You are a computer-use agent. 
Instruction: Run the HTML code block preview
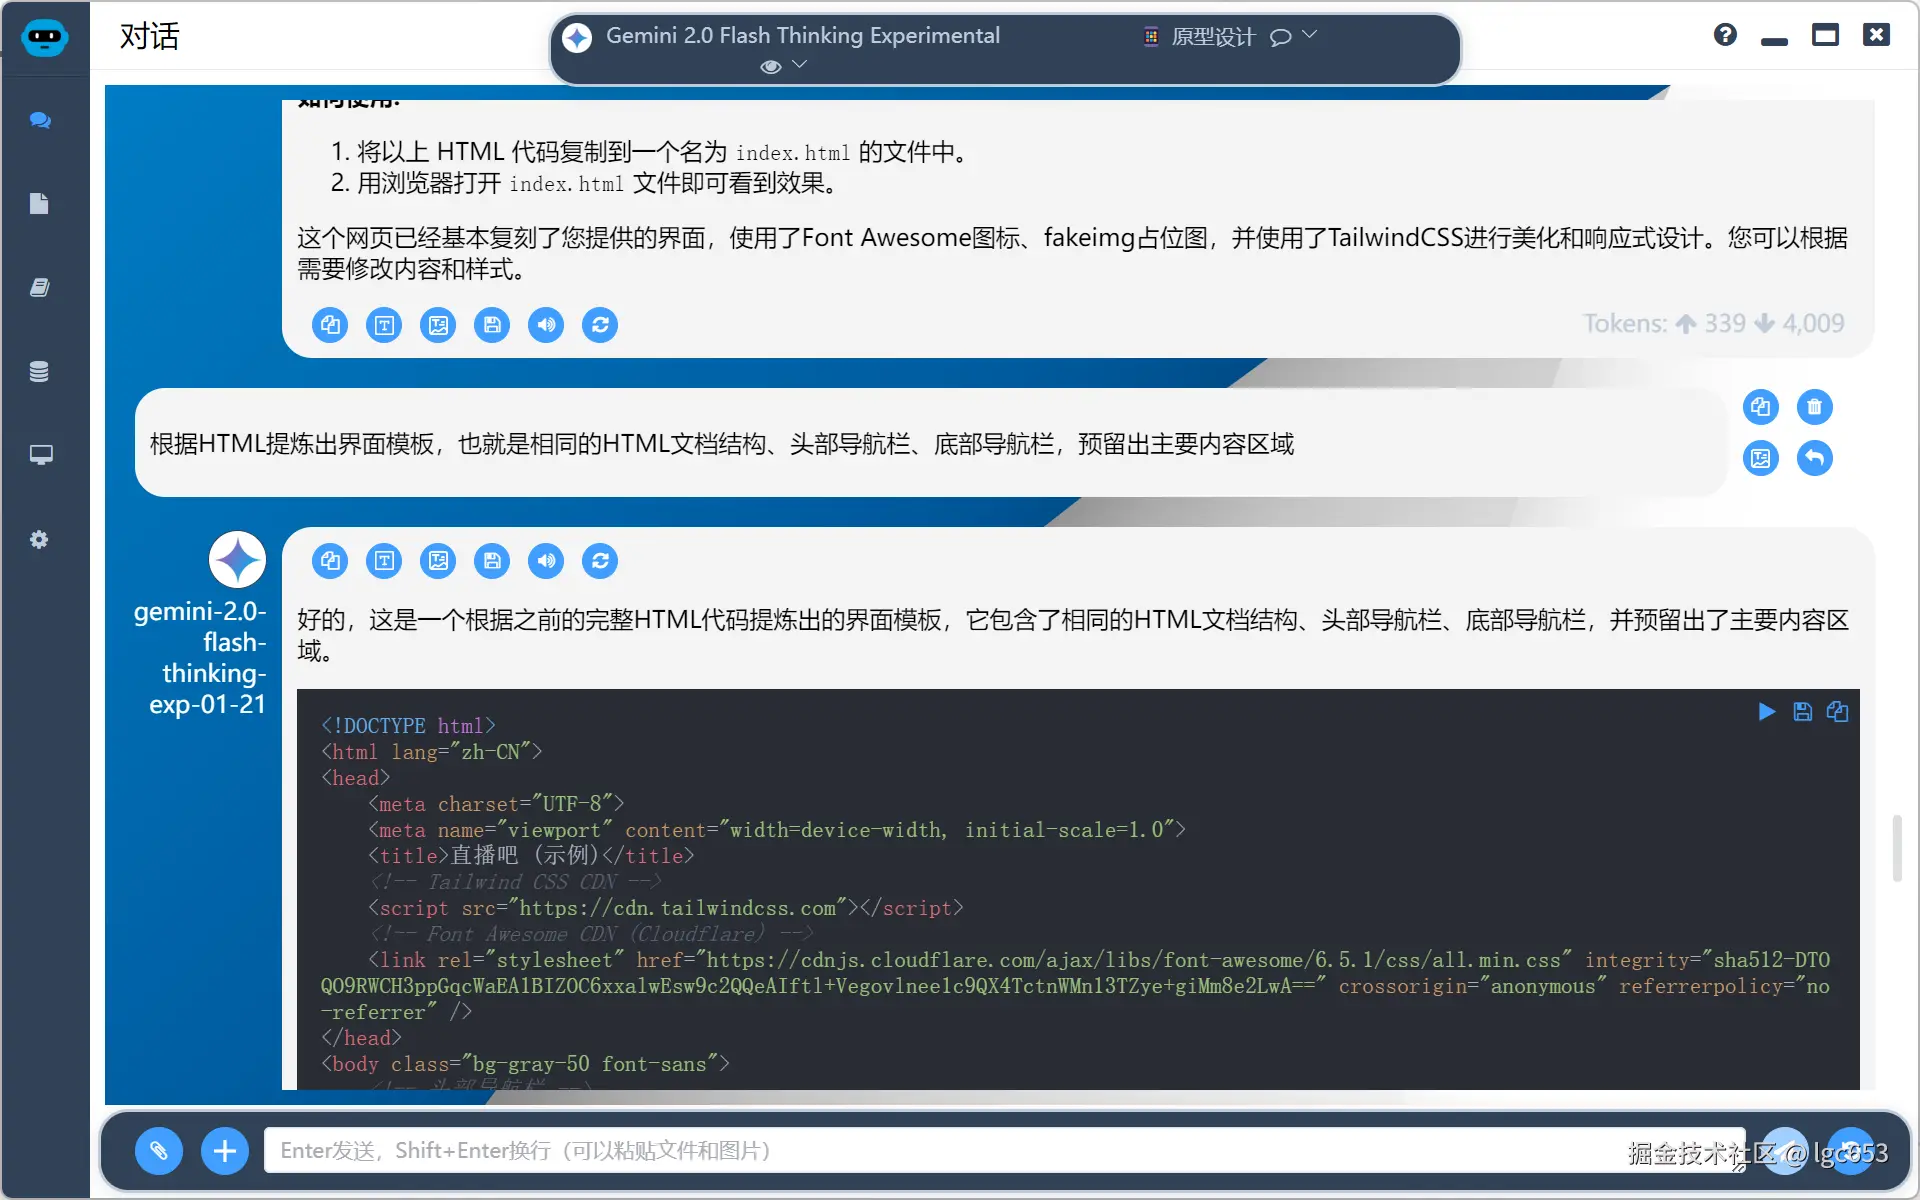(x=1767, y=711)
